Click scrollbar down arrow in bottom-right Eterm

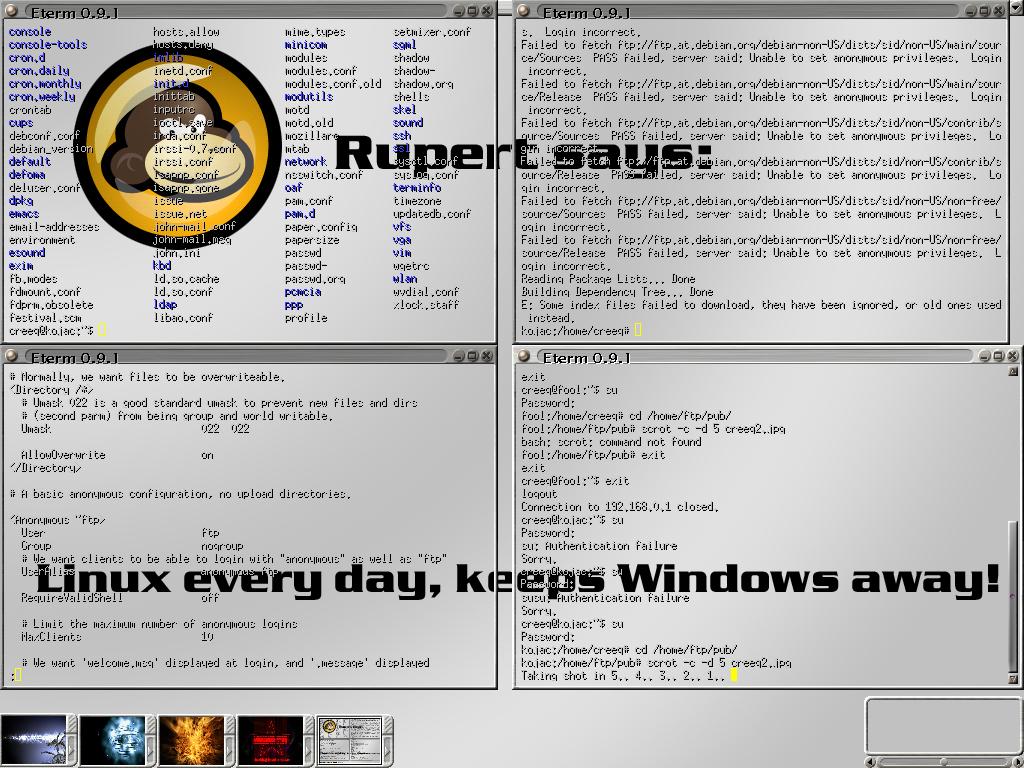point(1013,679)
